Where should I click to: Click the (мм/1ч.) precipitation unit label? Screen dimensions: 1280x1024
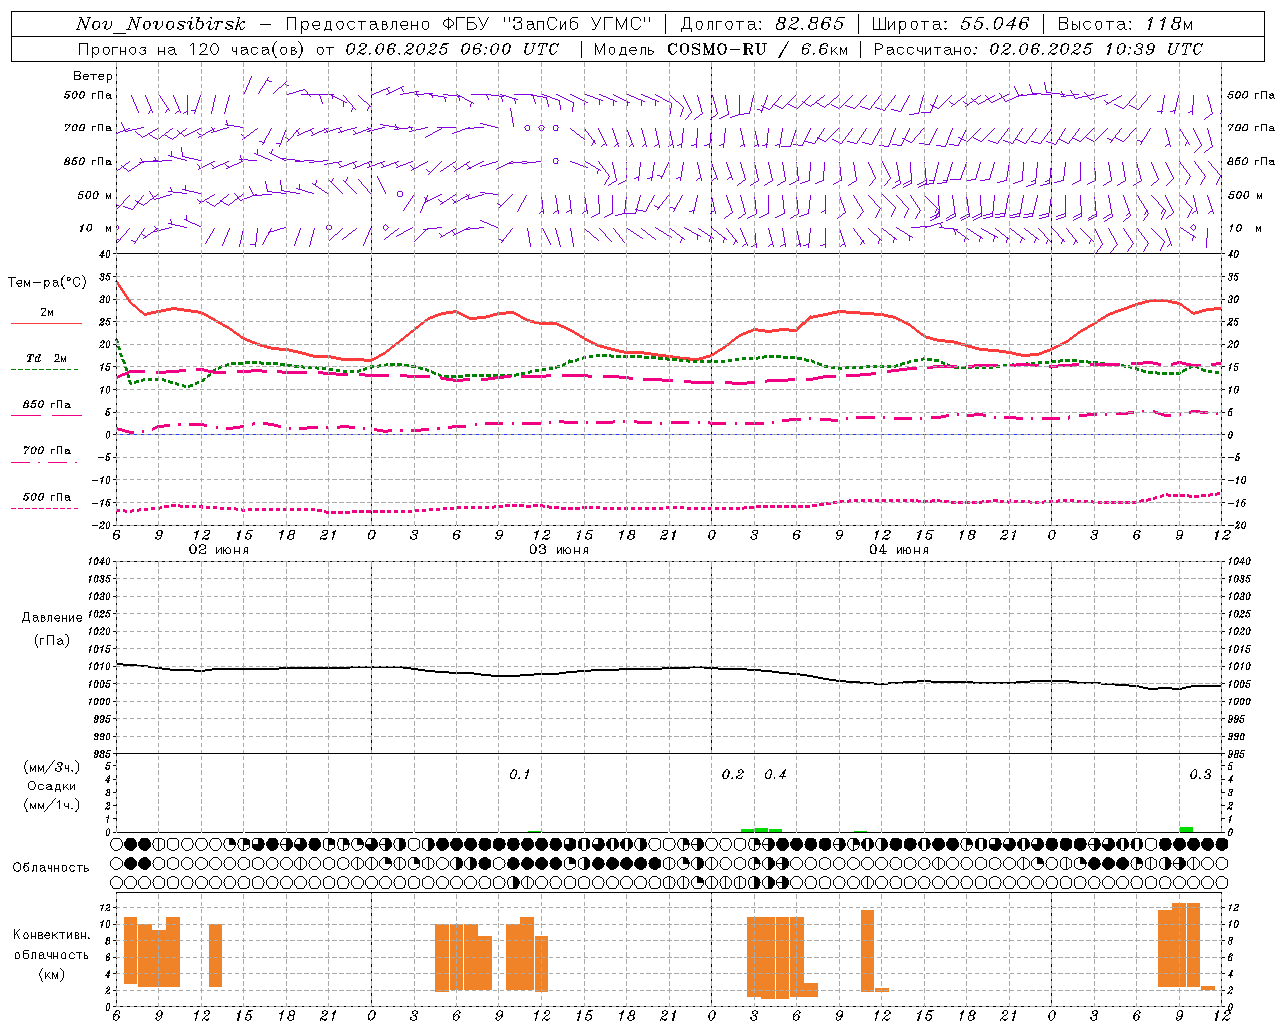[x=52, y=805]
